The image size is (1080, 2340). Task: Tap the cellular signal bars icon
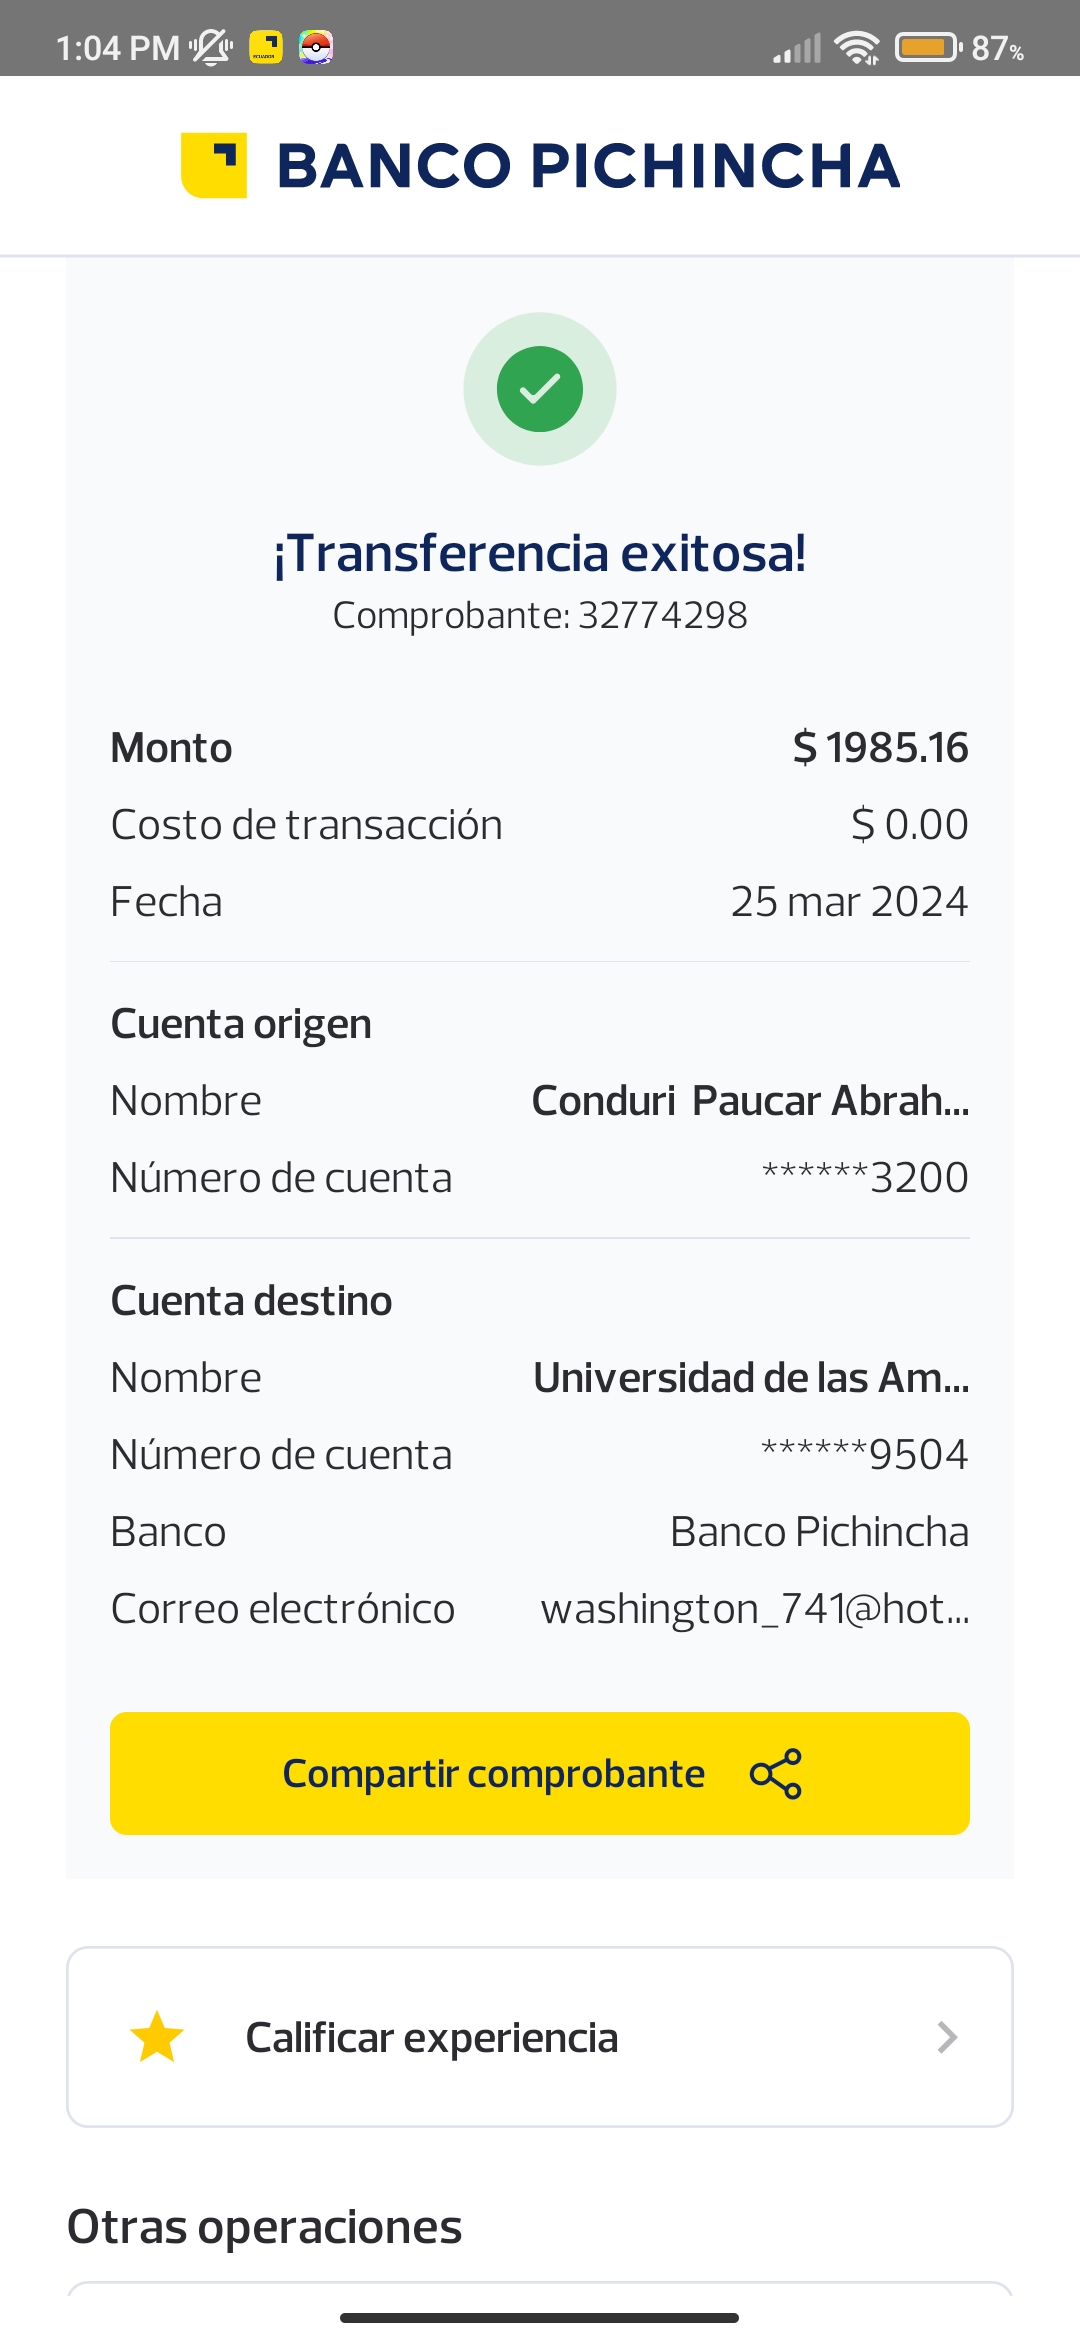(x=797, y=47)
